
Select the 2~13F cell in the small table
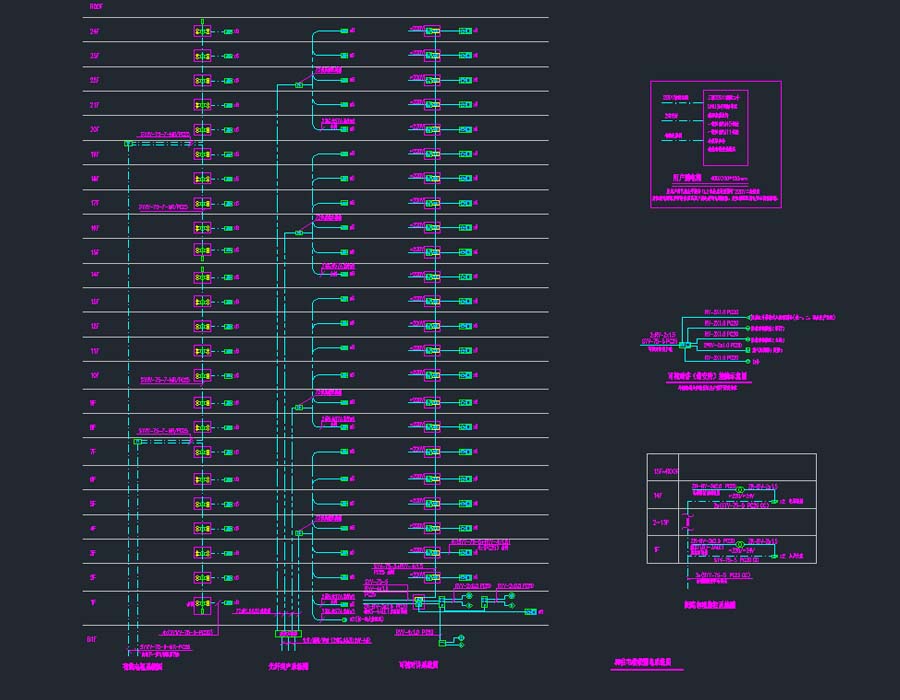[x=661, y=523]
